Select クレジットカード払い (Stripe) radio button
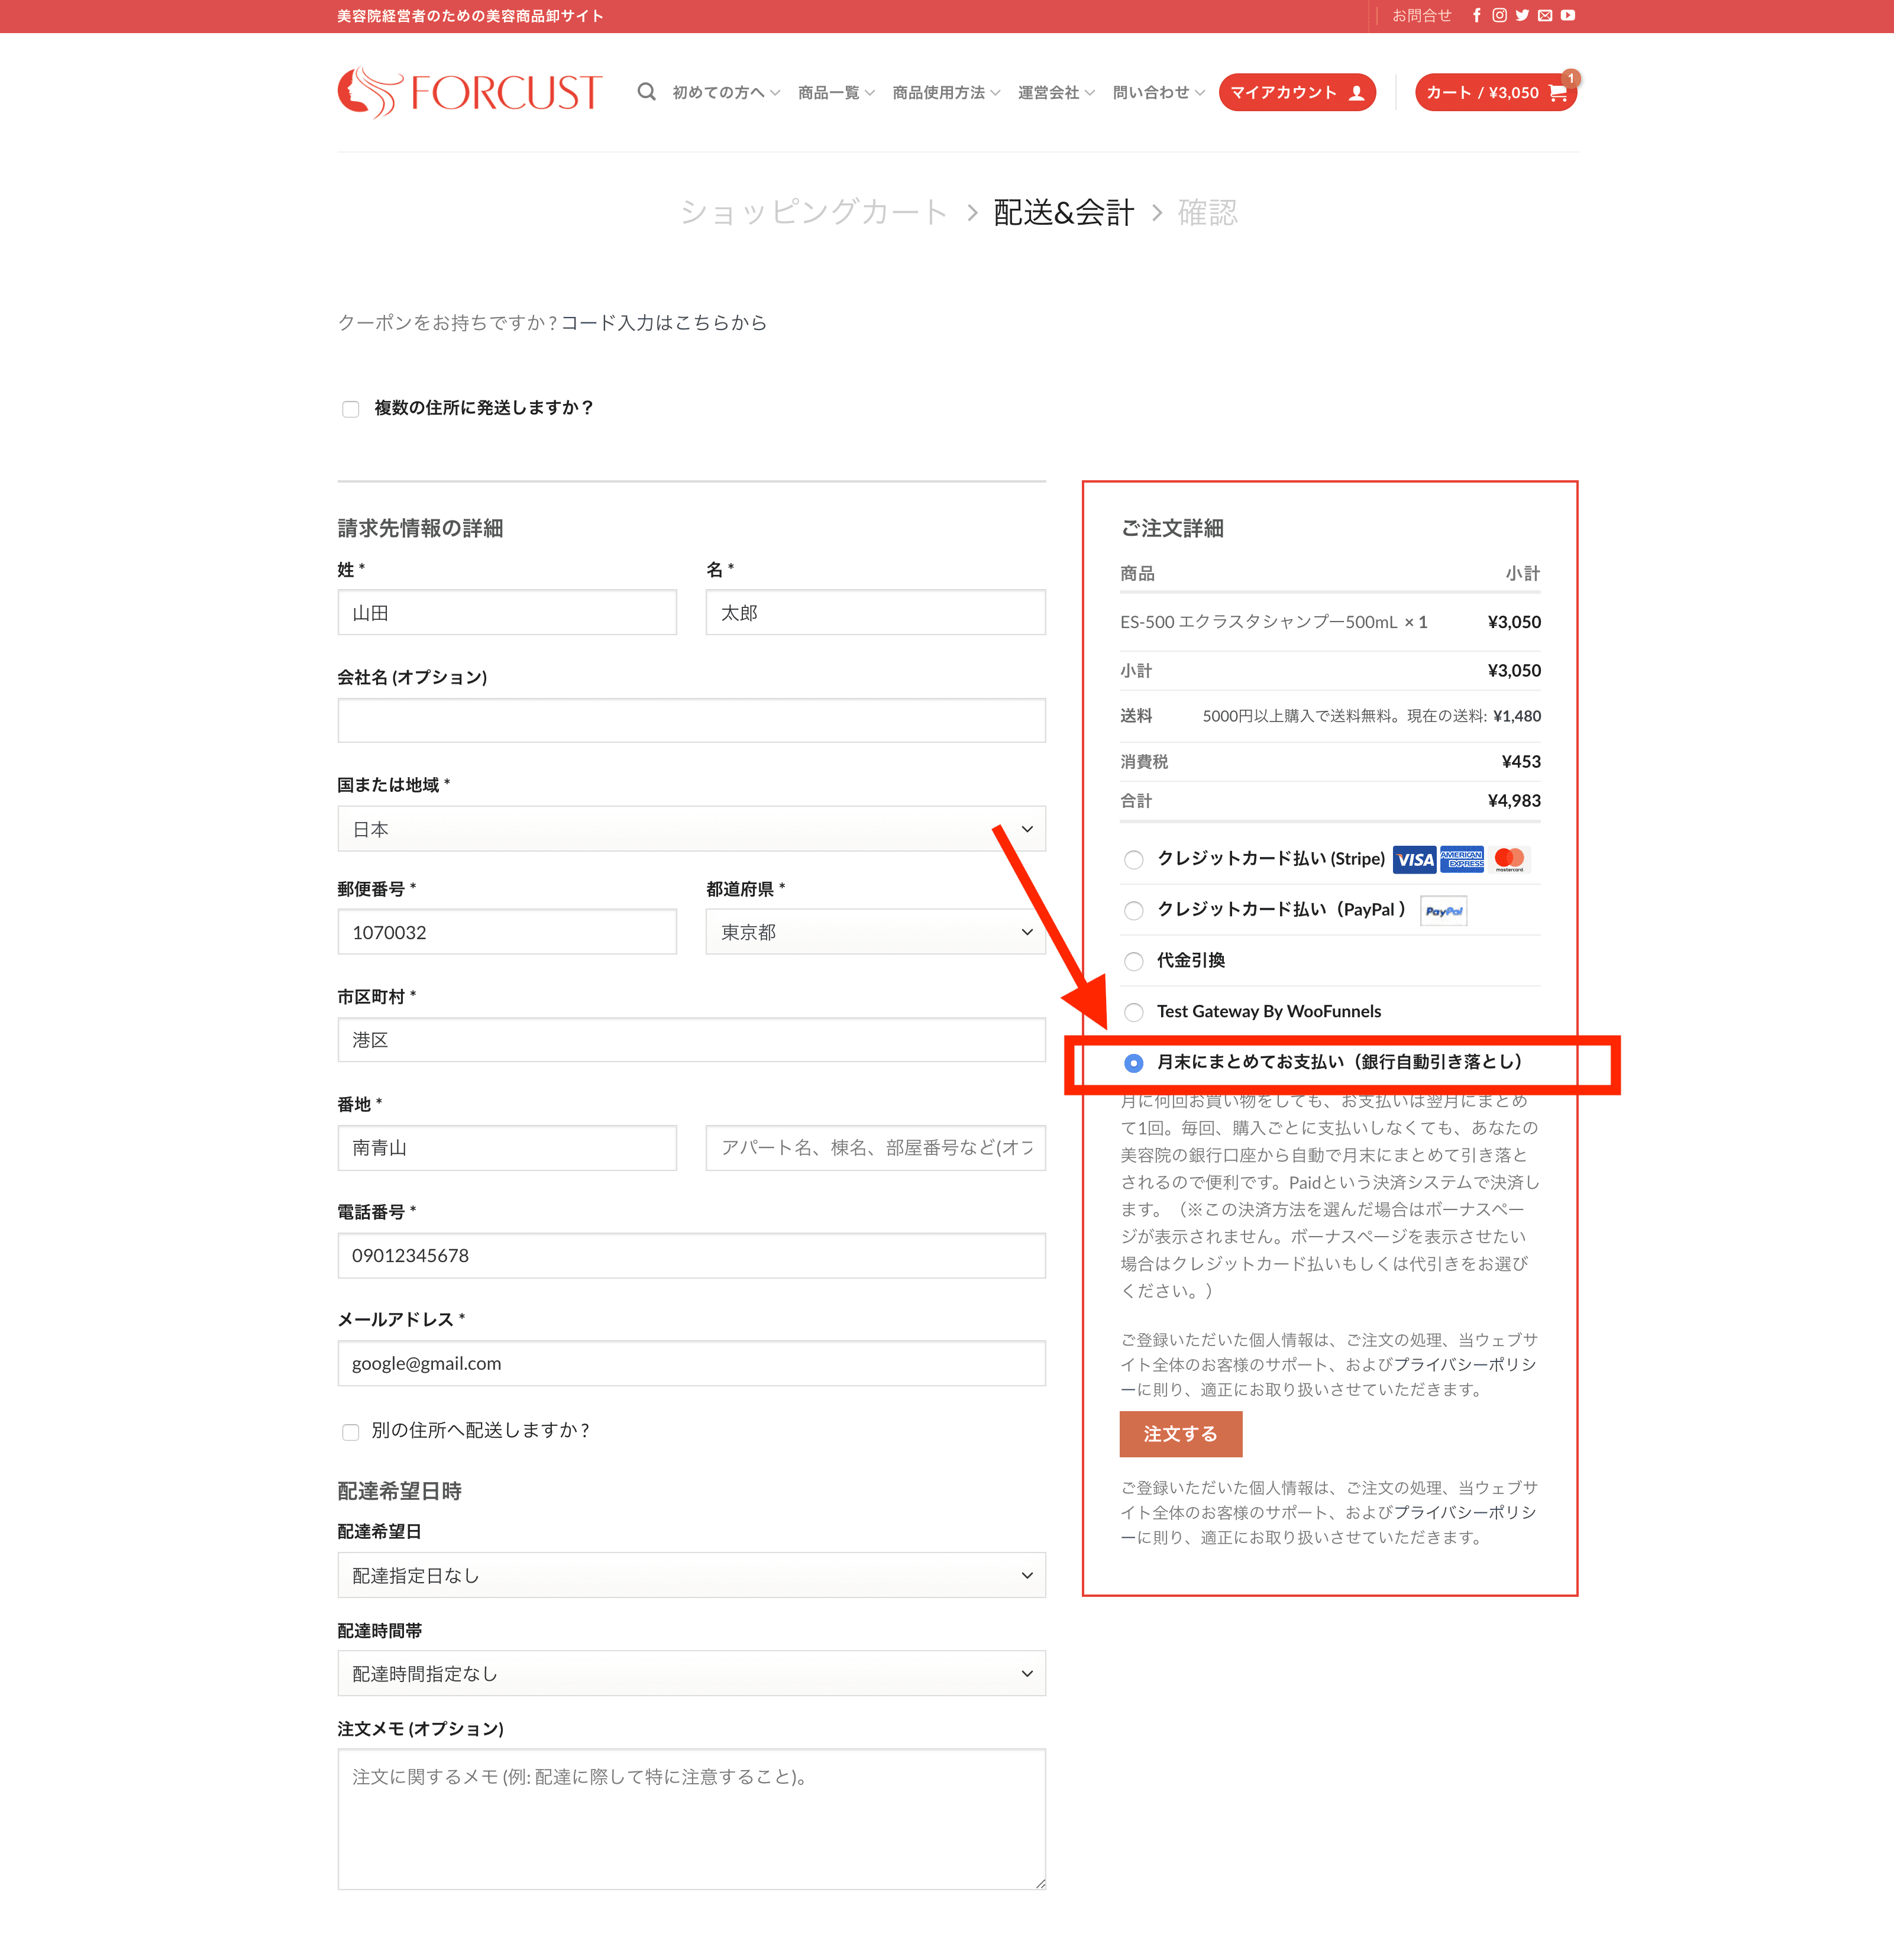This screenshot has height=1960, width=1894. pos(1133,860)
